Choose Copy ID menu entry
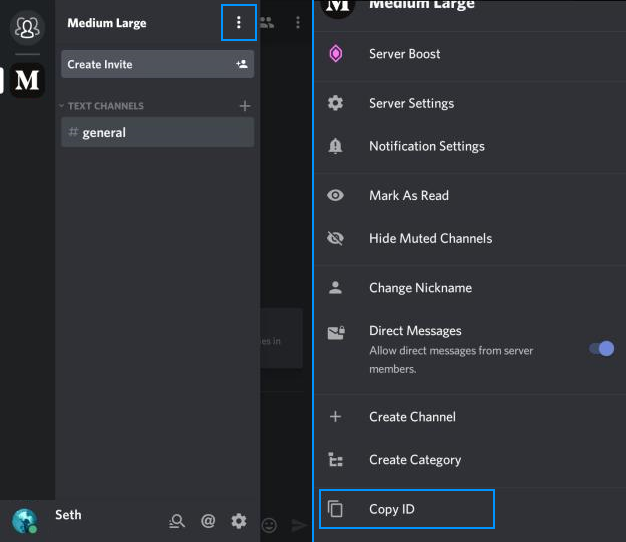This screenshot has height=542, width=626. coord(407,509)
